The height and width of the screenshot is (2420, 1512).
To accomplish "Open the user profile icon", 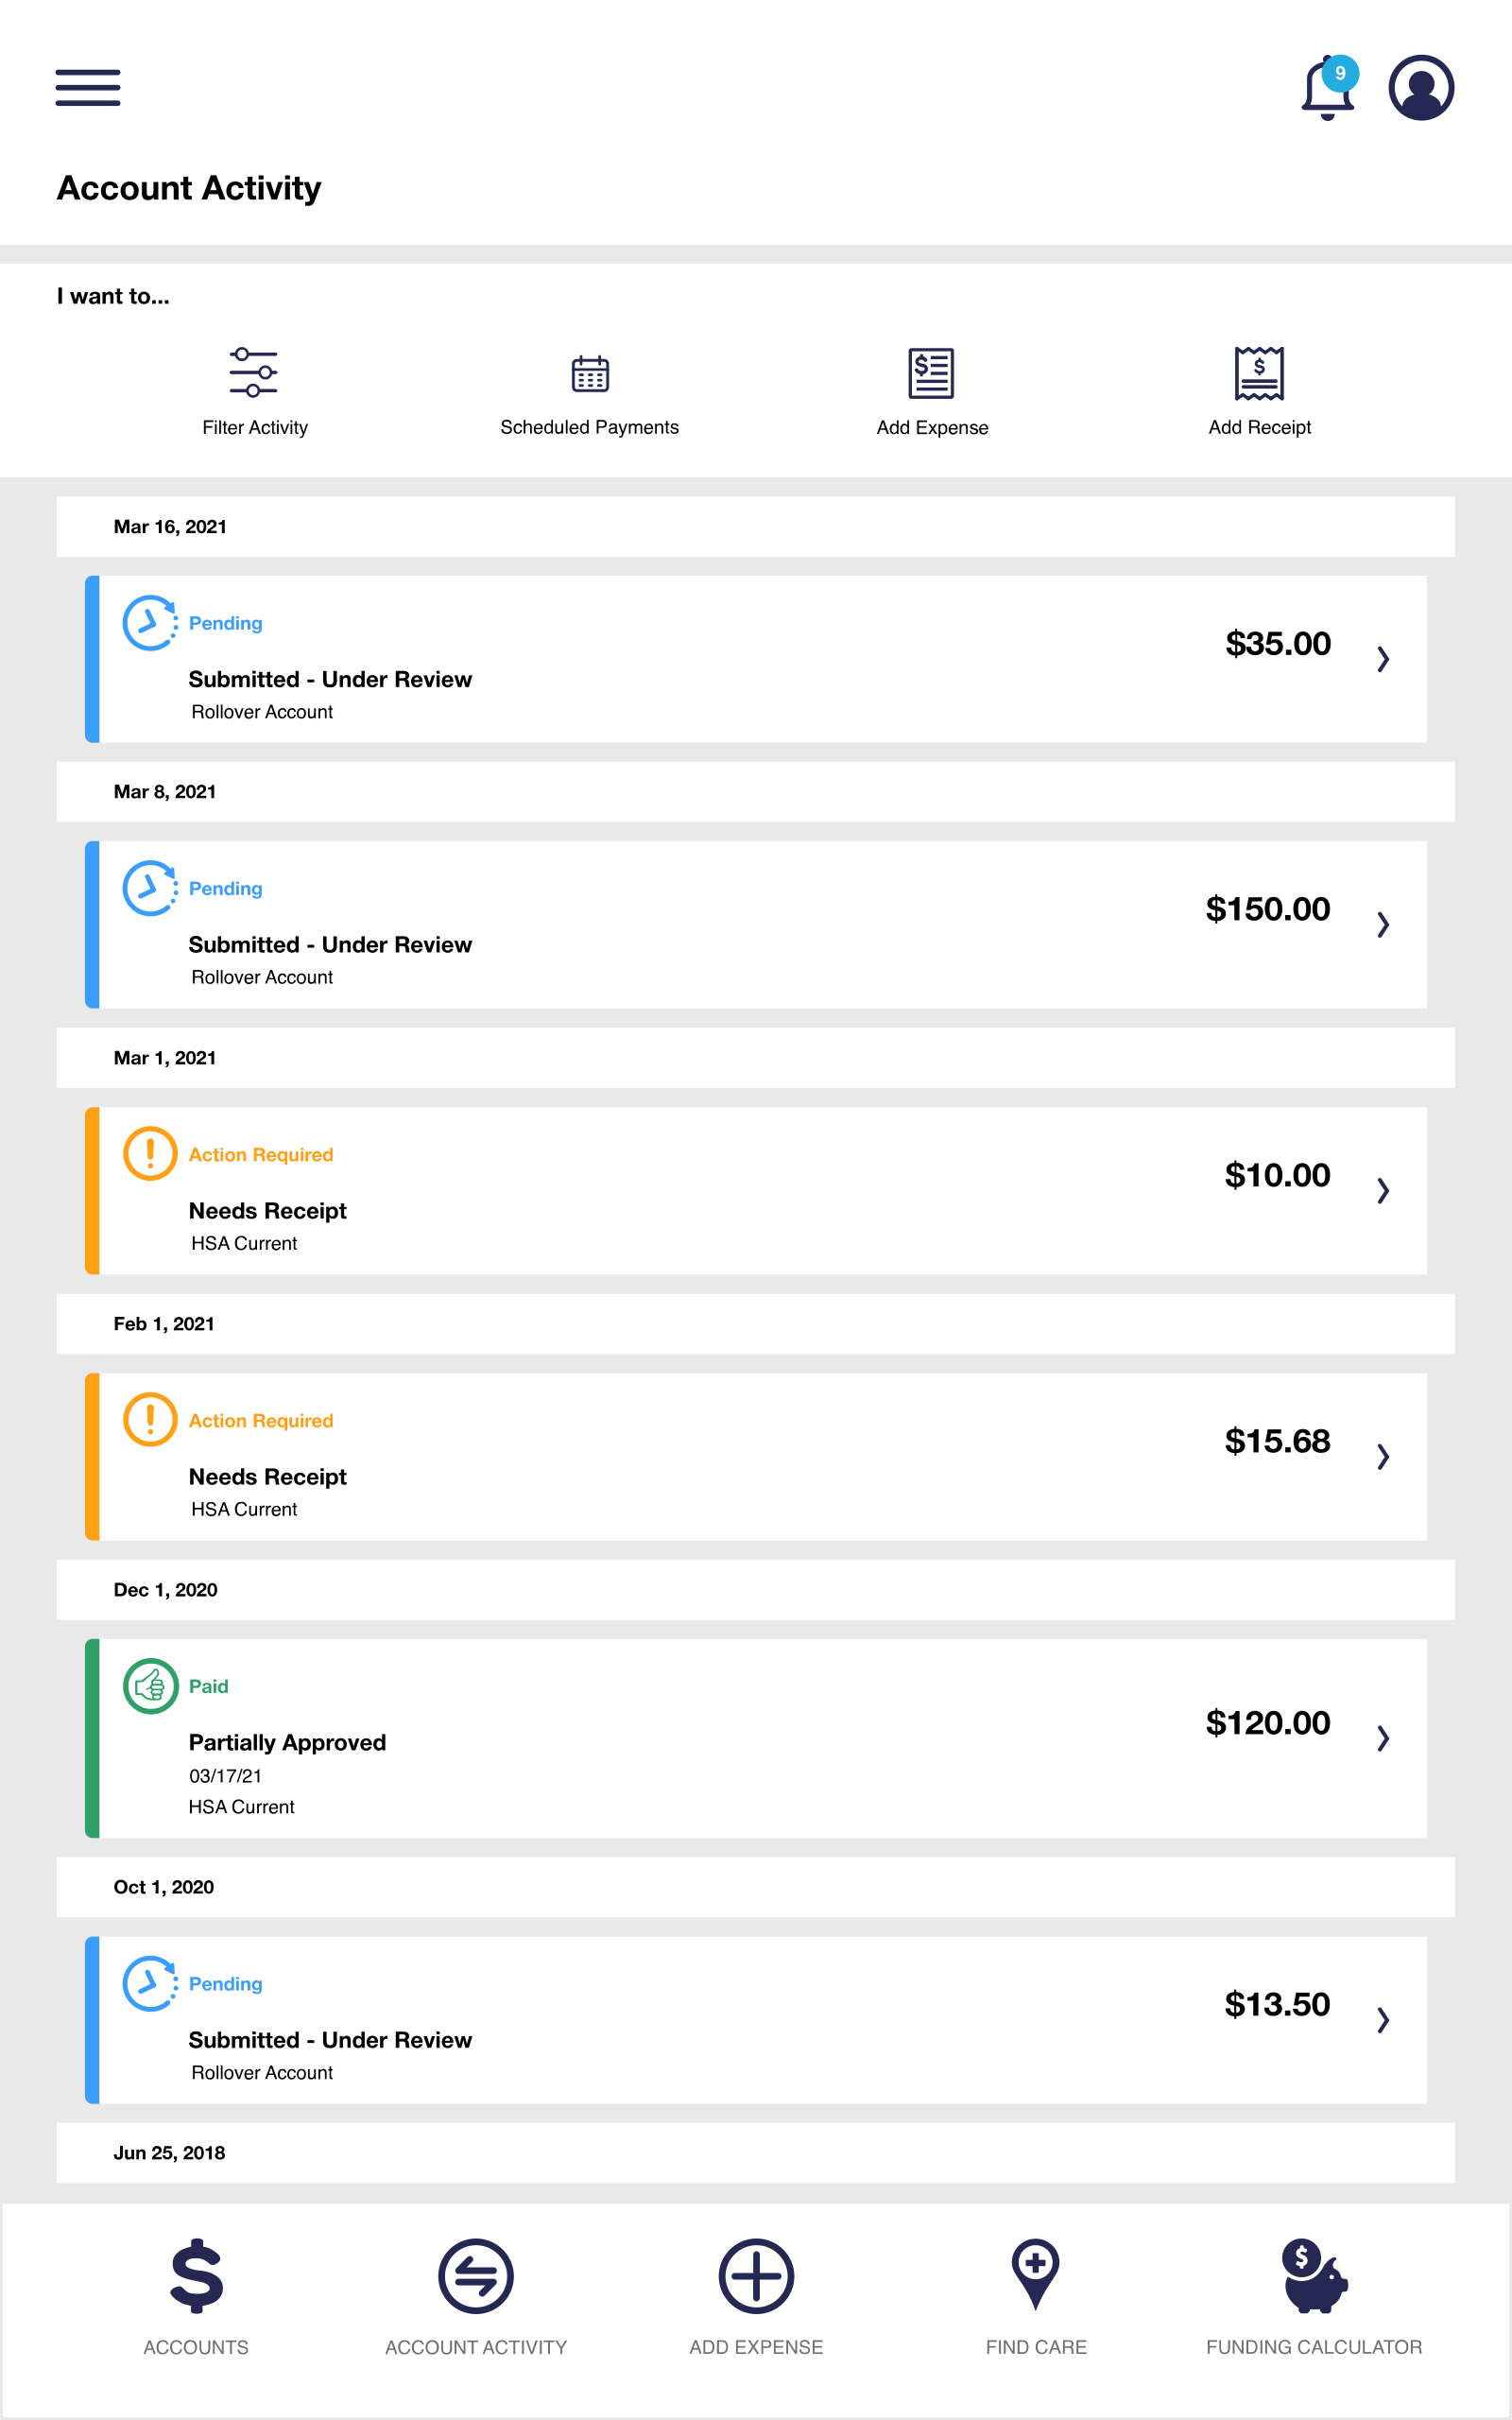I will pos(1420,88).
